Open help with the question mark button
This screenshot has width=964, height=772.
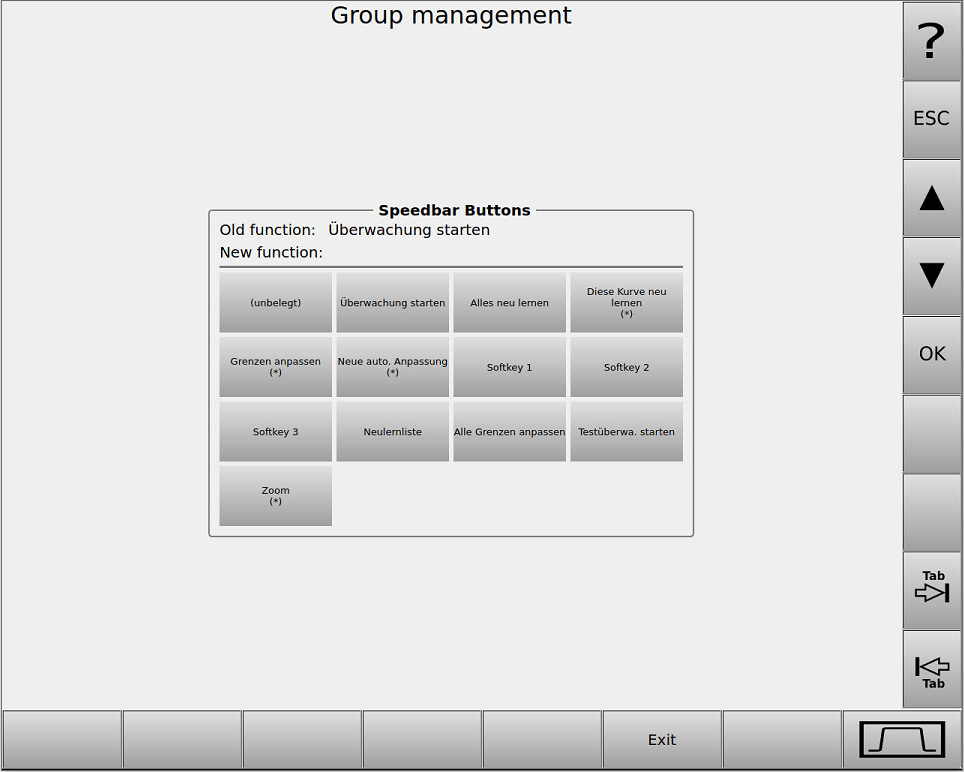pos(932,41)
